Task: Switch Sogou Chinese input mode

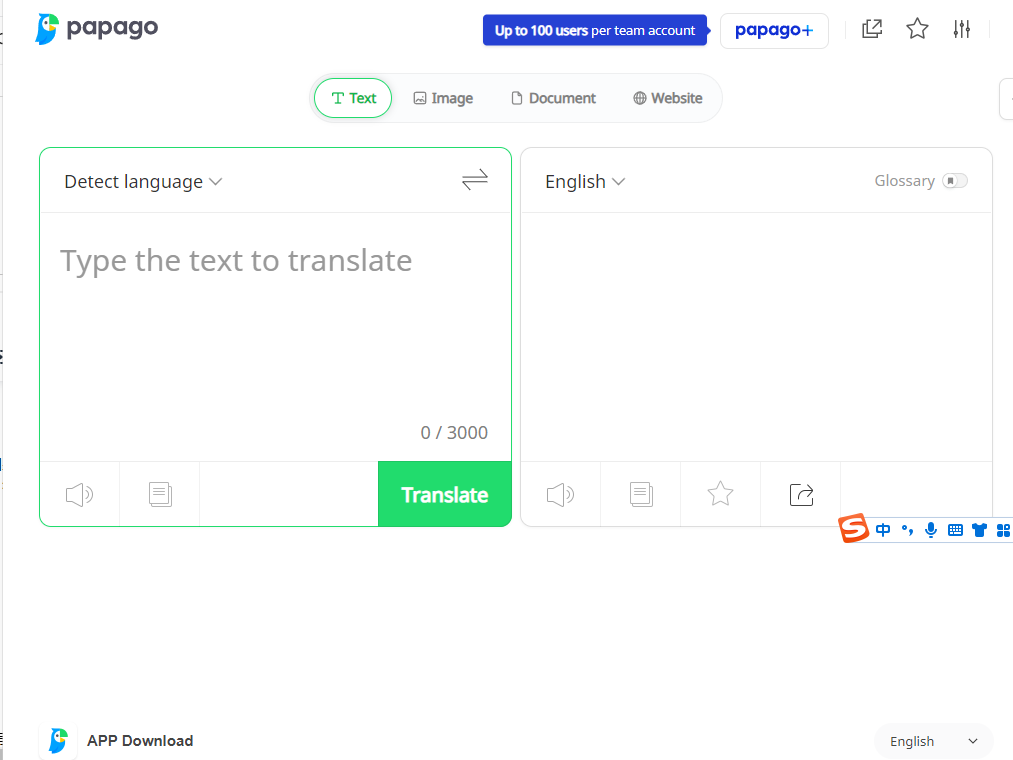Action: [x=882, y=531]
